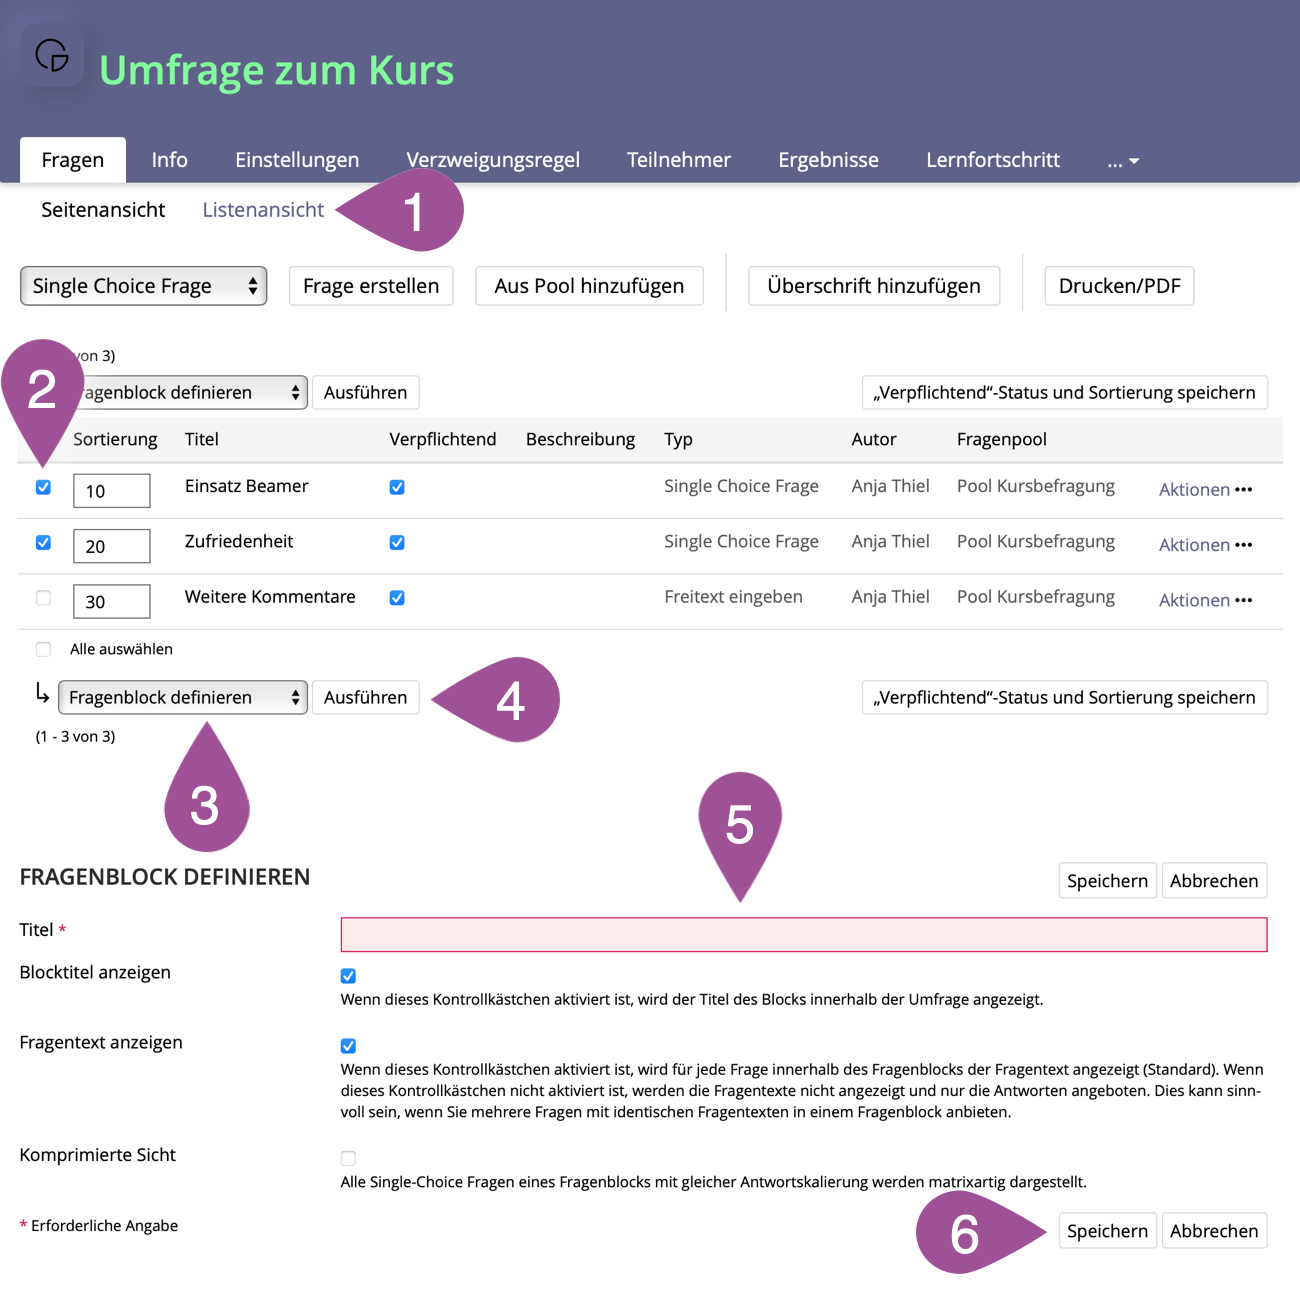Viewport: 1300px width, 1300px height.
Task: Tick the Alle auswählen checkbox
Action: pyautogui.click(x=43, y=649)
